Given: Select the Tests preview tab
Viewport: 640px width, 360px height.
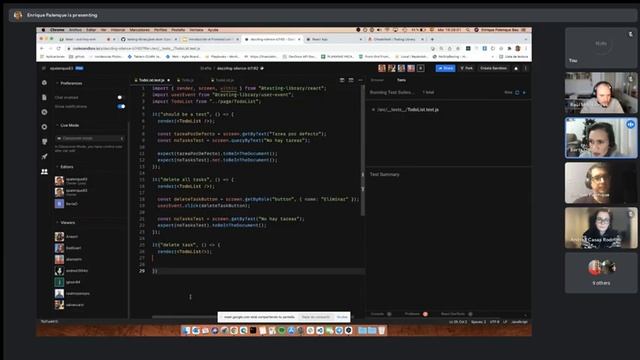Looking at the screenshot, I should [401, 80].
